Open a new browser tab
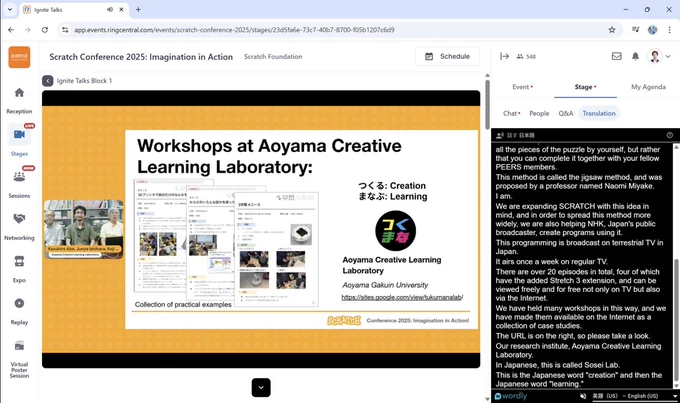The width and height of the screenshot is (680, 403). 138,10
